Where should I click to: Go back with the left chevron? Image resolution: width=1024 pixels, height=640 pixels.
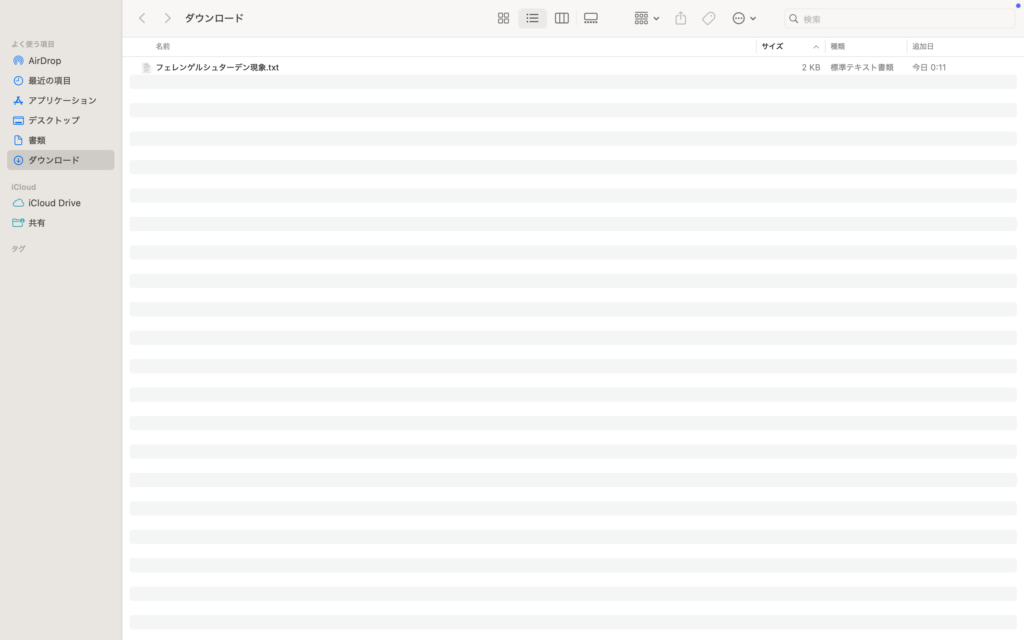tap(142, 18)
